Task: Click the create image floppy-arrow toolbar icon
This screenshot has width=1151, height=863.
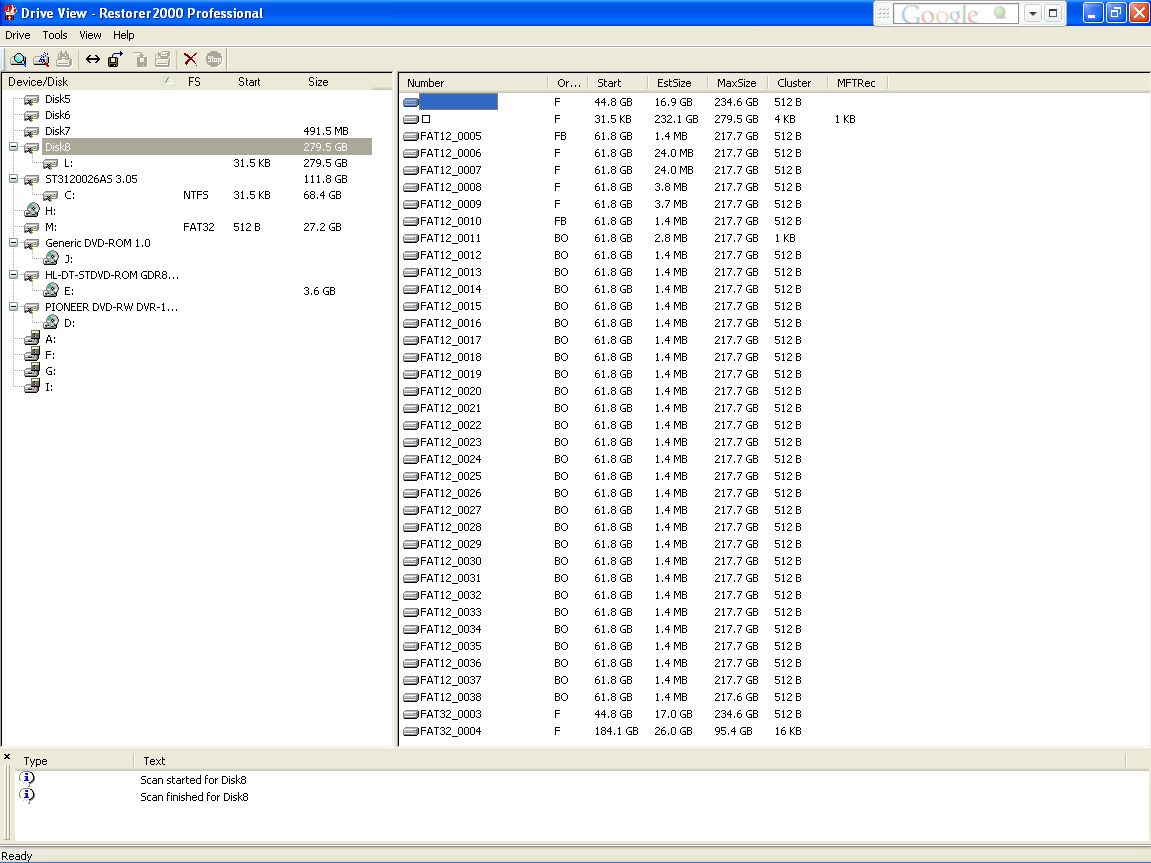Action: (115, 59)
